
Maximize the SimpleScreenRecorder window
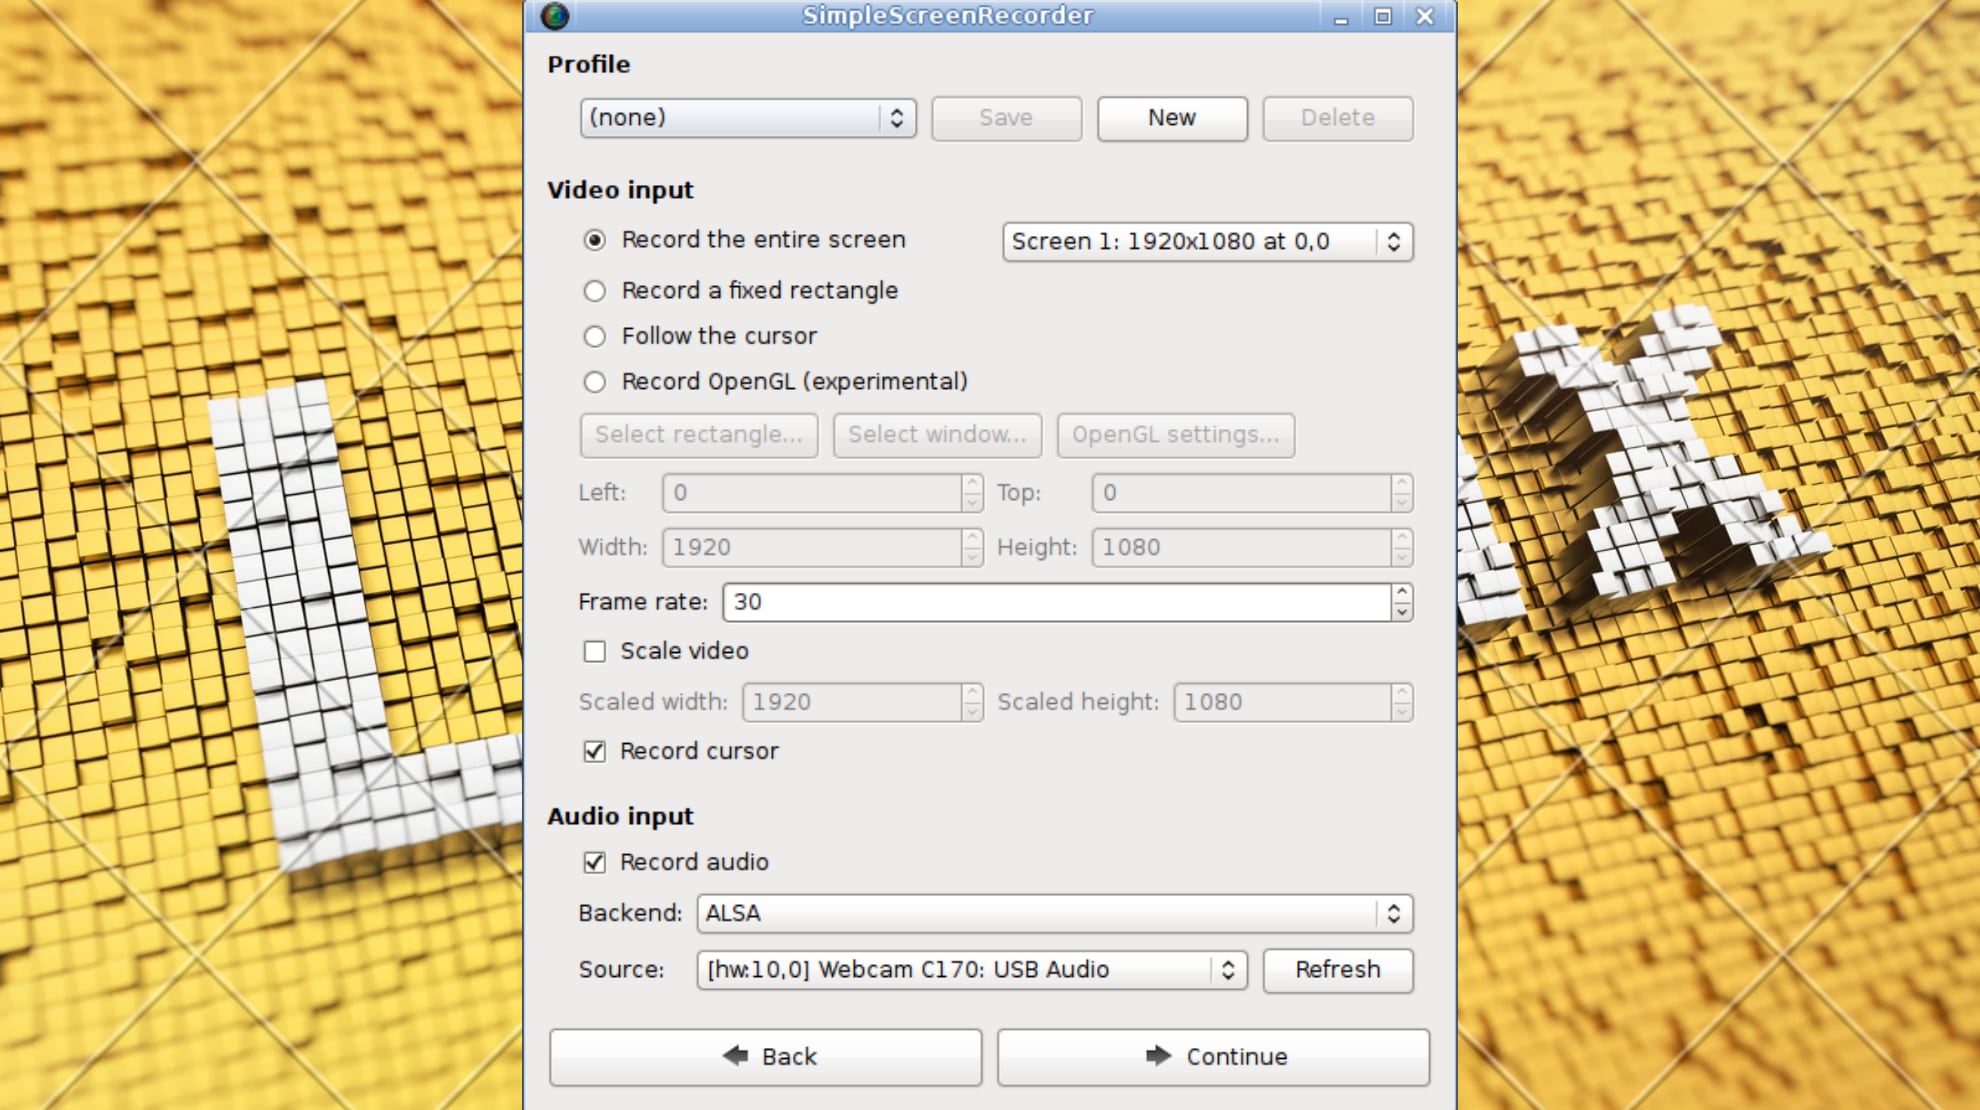pos(1383,17)
